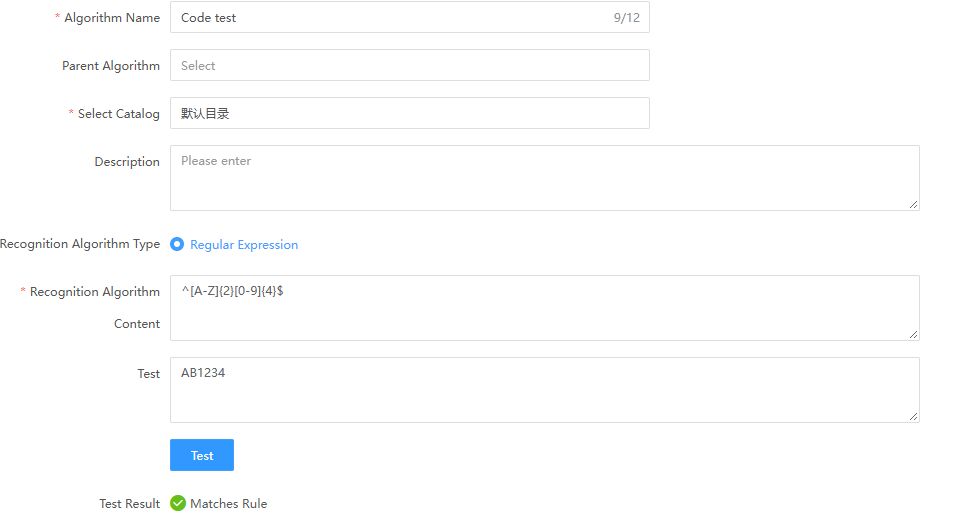Click the blue Test button
Screen dimensions: 960x530
pyautogui.click(x=202, y=455)
